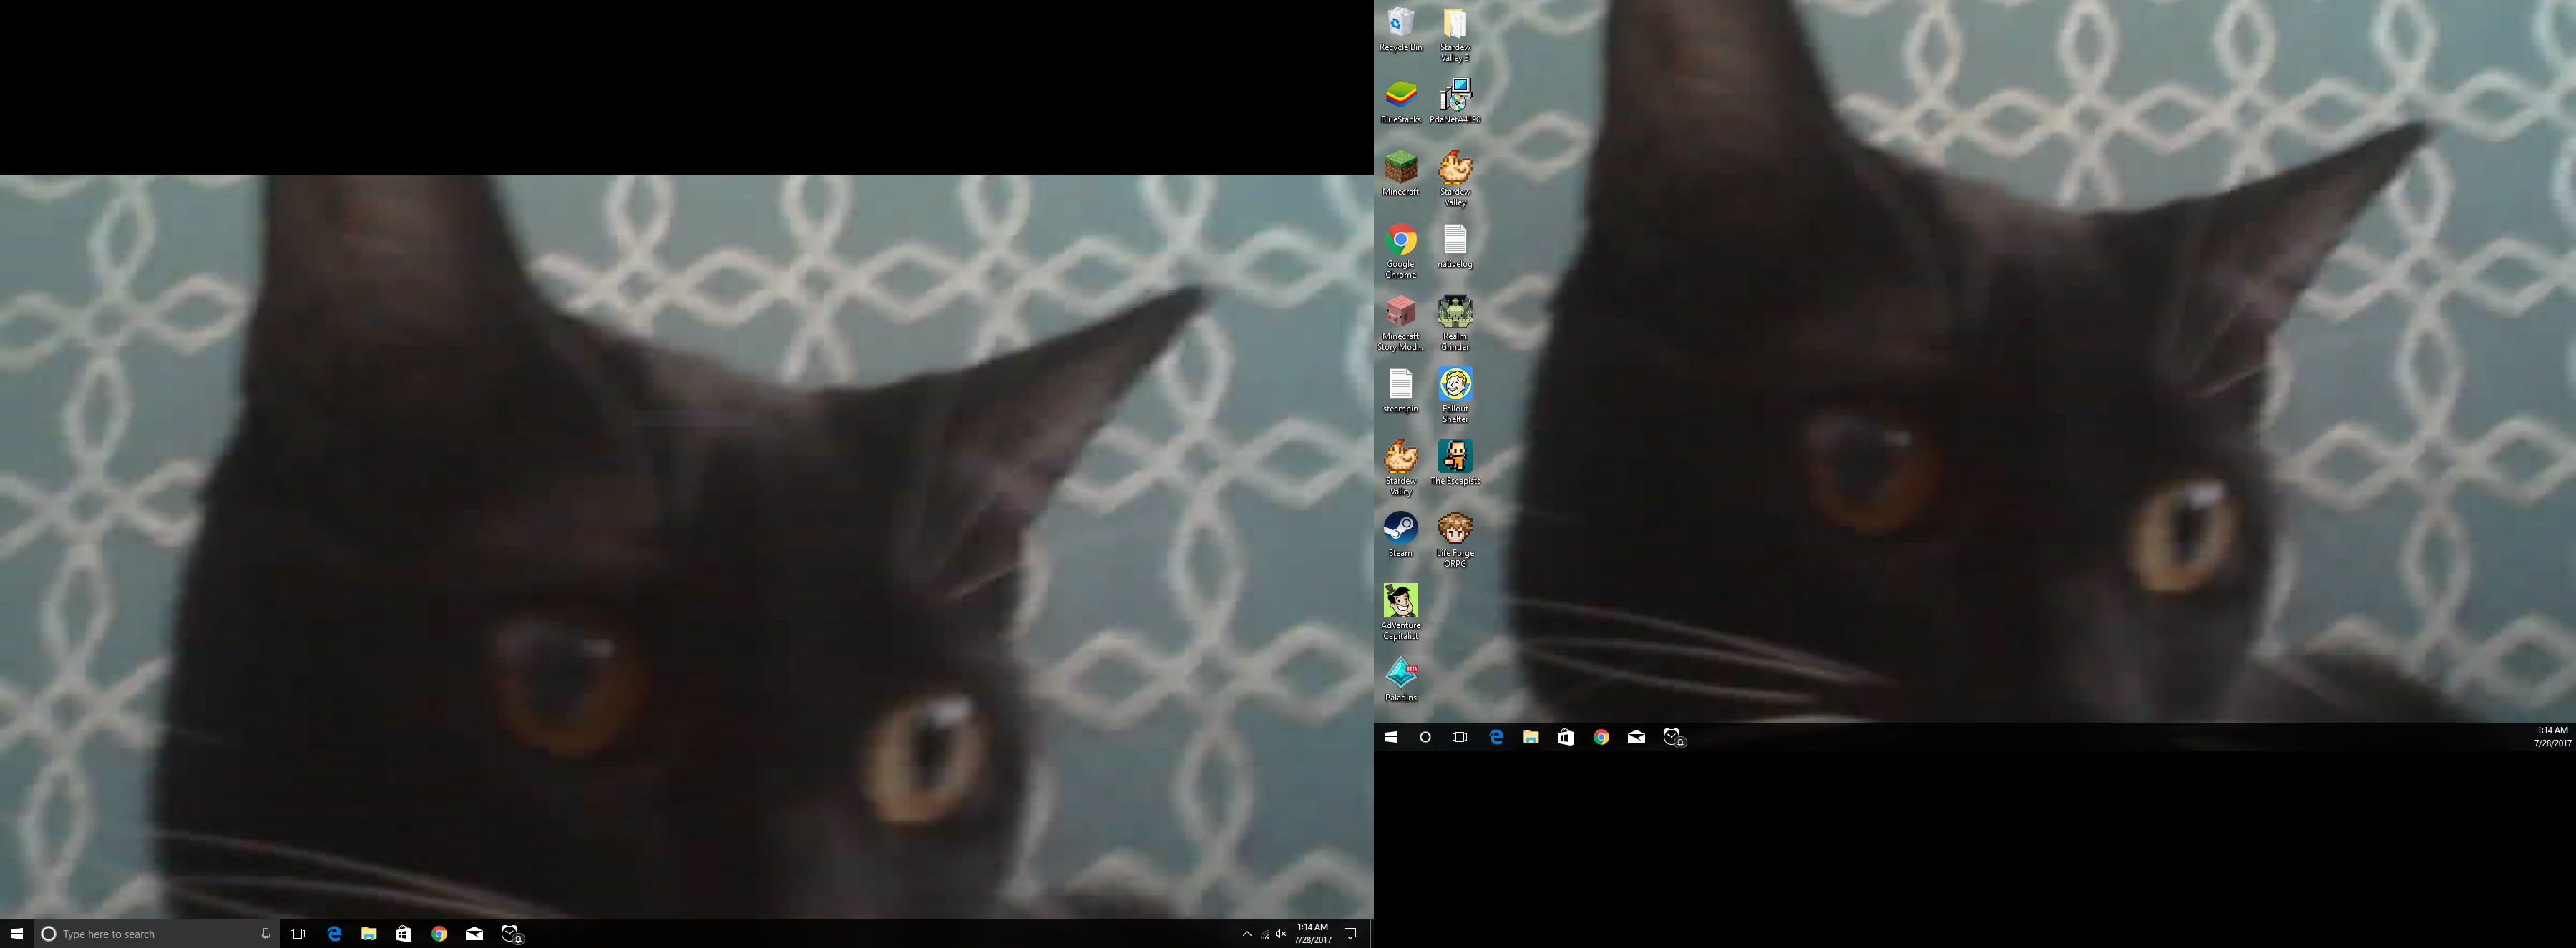The image size is (2576, 948).
Task: Open Chrome on the second monitor taskbar
Action: 1601,737
